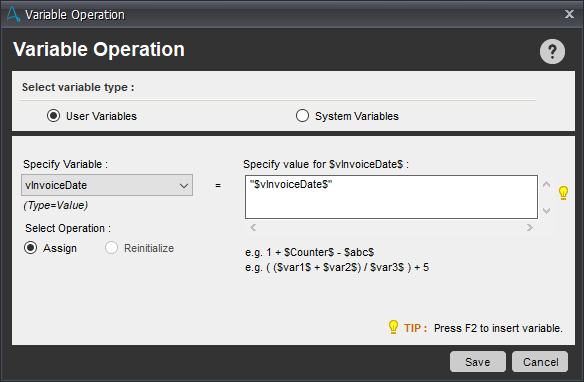Image resolution: width=584 pixels, height=382 pixels.
Task: Click the left arrow of horizontal scrollbar
Action: (253, 227)
